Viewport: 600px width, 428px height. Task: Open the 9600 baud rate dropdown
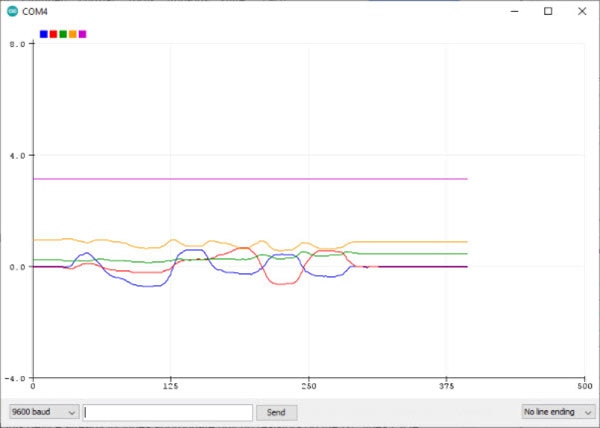click(44, 412)
